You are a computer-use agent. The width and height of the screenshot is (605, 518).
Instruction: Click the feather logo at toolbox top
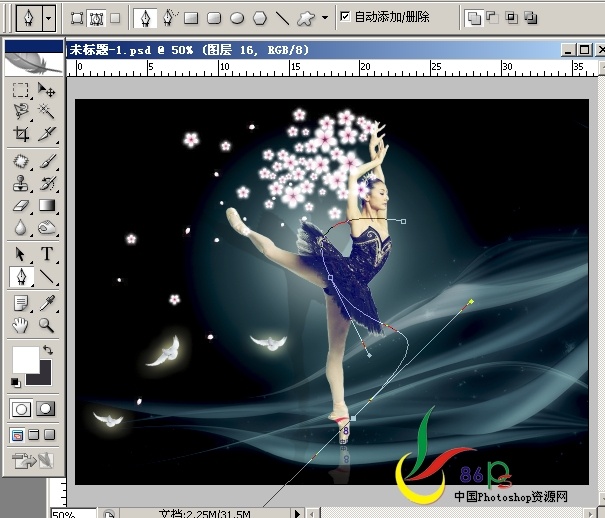[34, 63]
